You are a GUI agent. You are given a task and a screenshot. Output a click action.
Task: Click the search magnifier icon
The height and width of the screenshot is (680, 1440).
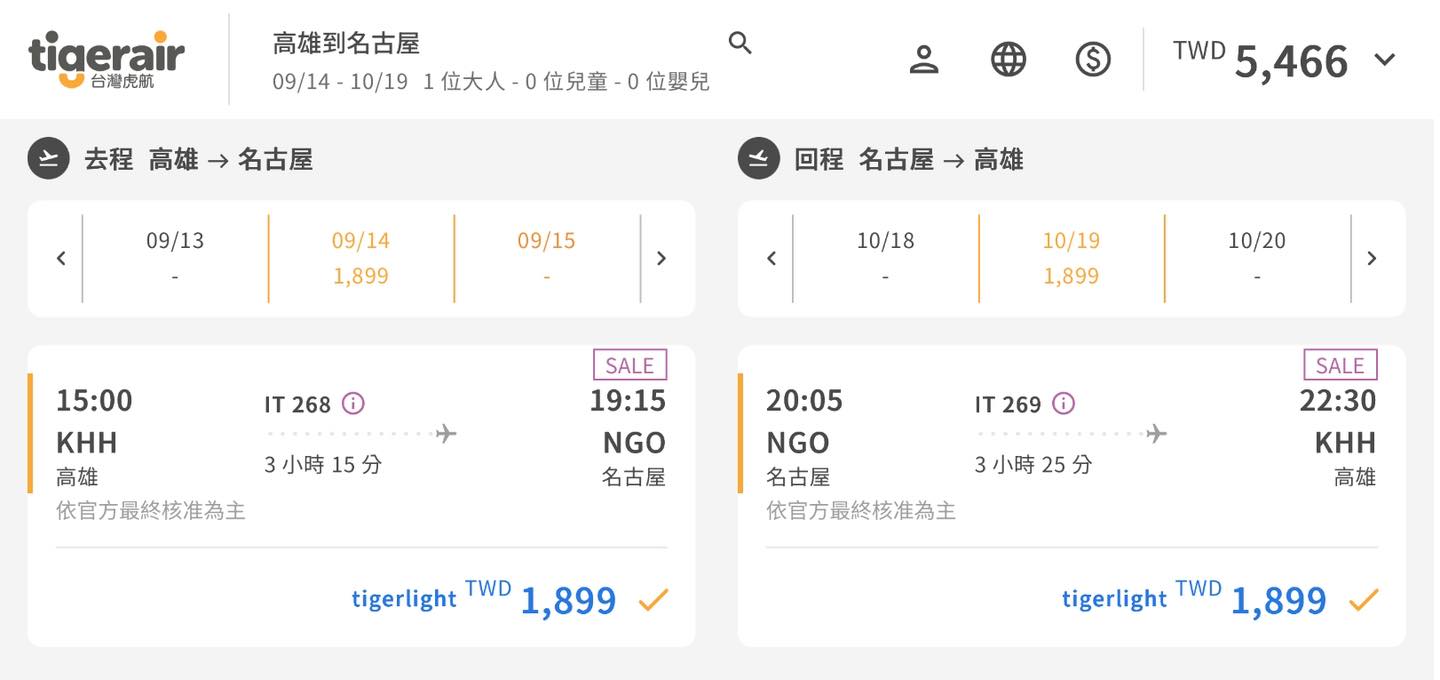coord(740,43)
